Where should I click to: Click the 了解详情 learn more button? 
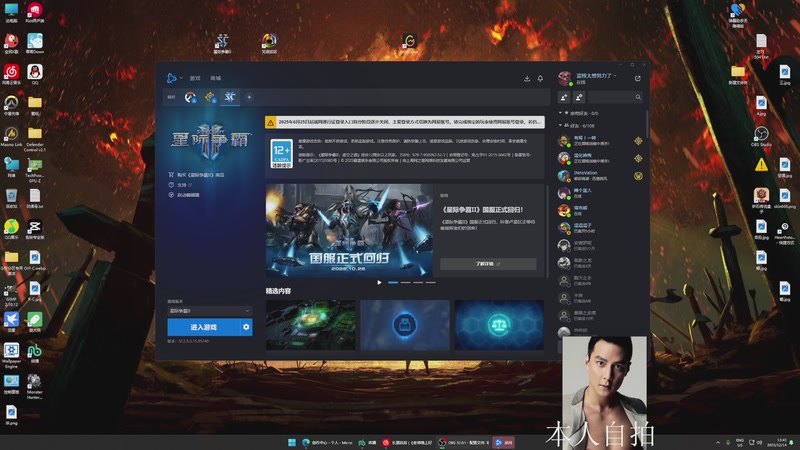(488, 264)
